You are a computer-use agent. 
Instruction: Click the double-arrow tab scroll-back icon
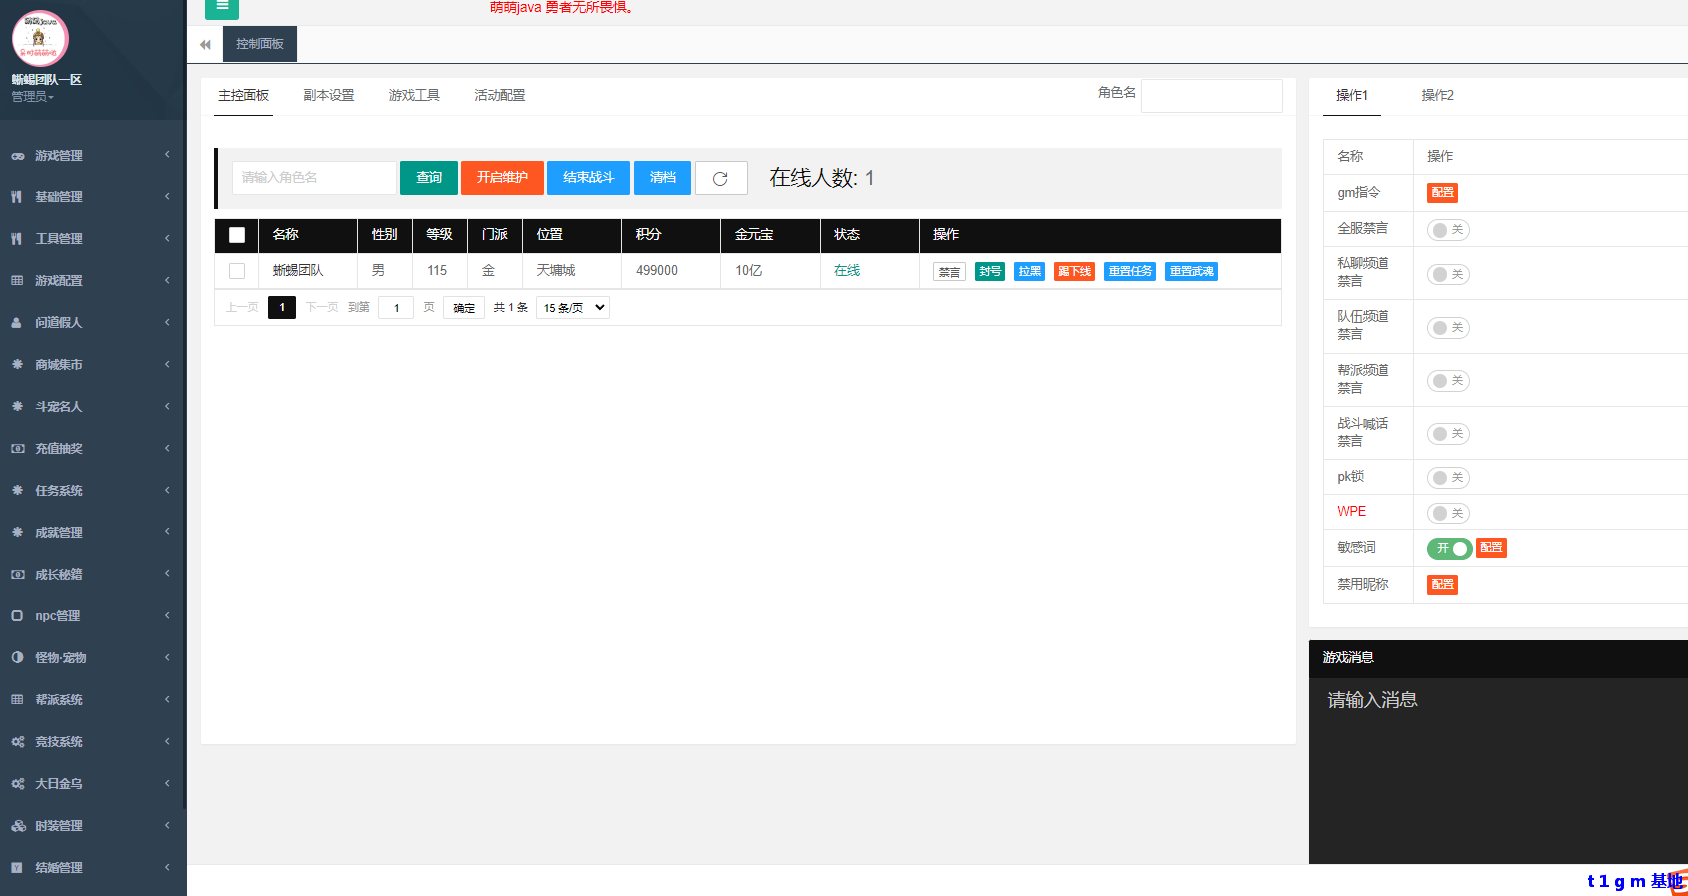205,45
